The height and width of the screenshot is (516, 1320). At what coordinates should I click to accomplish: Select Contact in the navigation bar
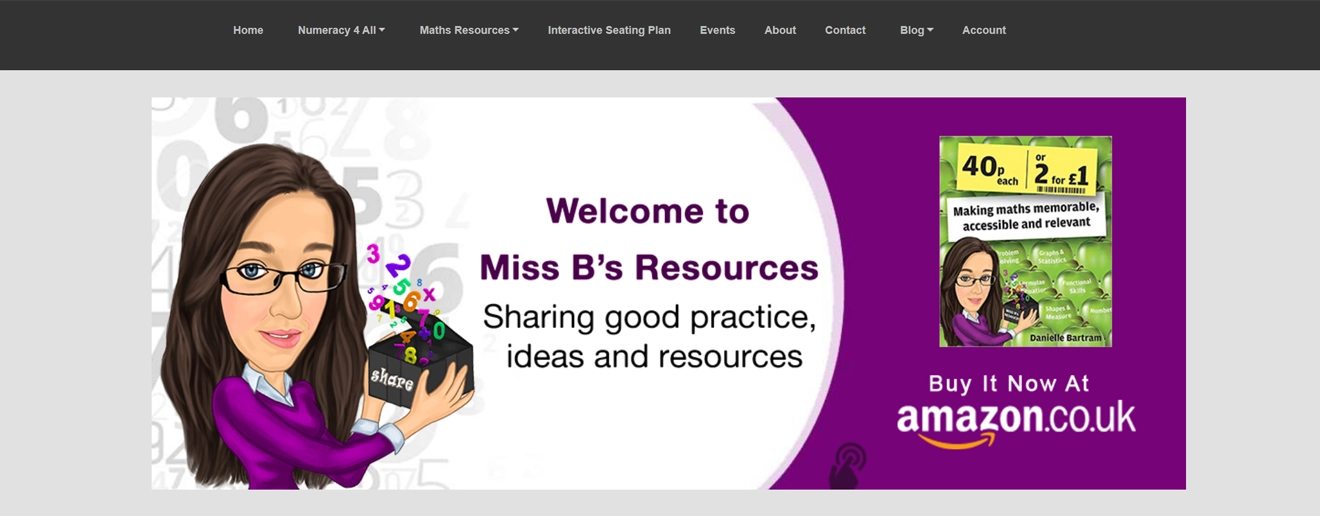[845, 30]
